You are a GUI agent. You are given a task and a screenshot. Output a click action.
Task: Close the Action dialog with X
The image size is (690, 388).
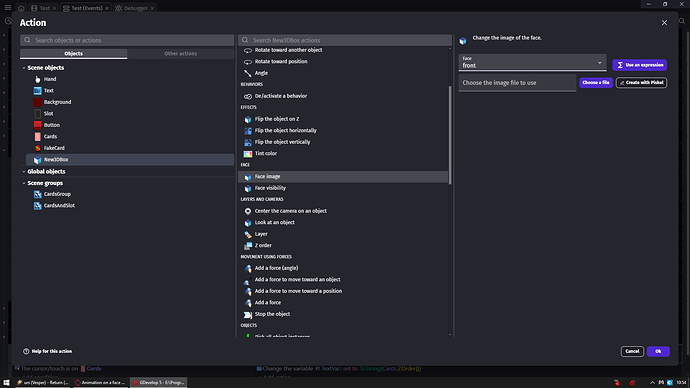(664, 23)
